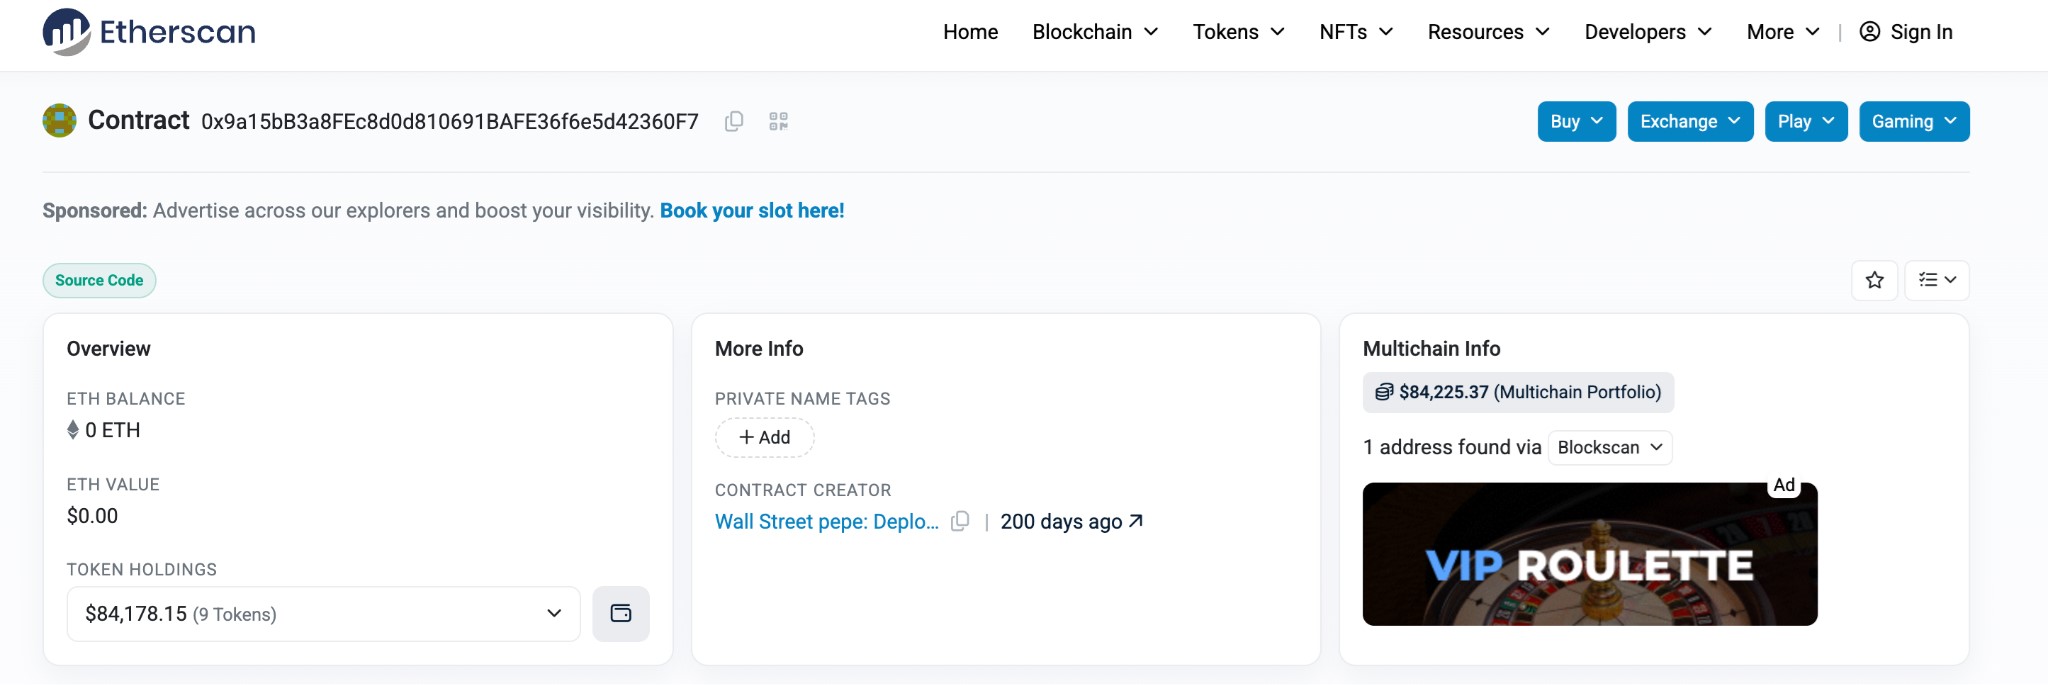Go to the Home page
This screenshot has width=2048, height=685.
[970, 32]
